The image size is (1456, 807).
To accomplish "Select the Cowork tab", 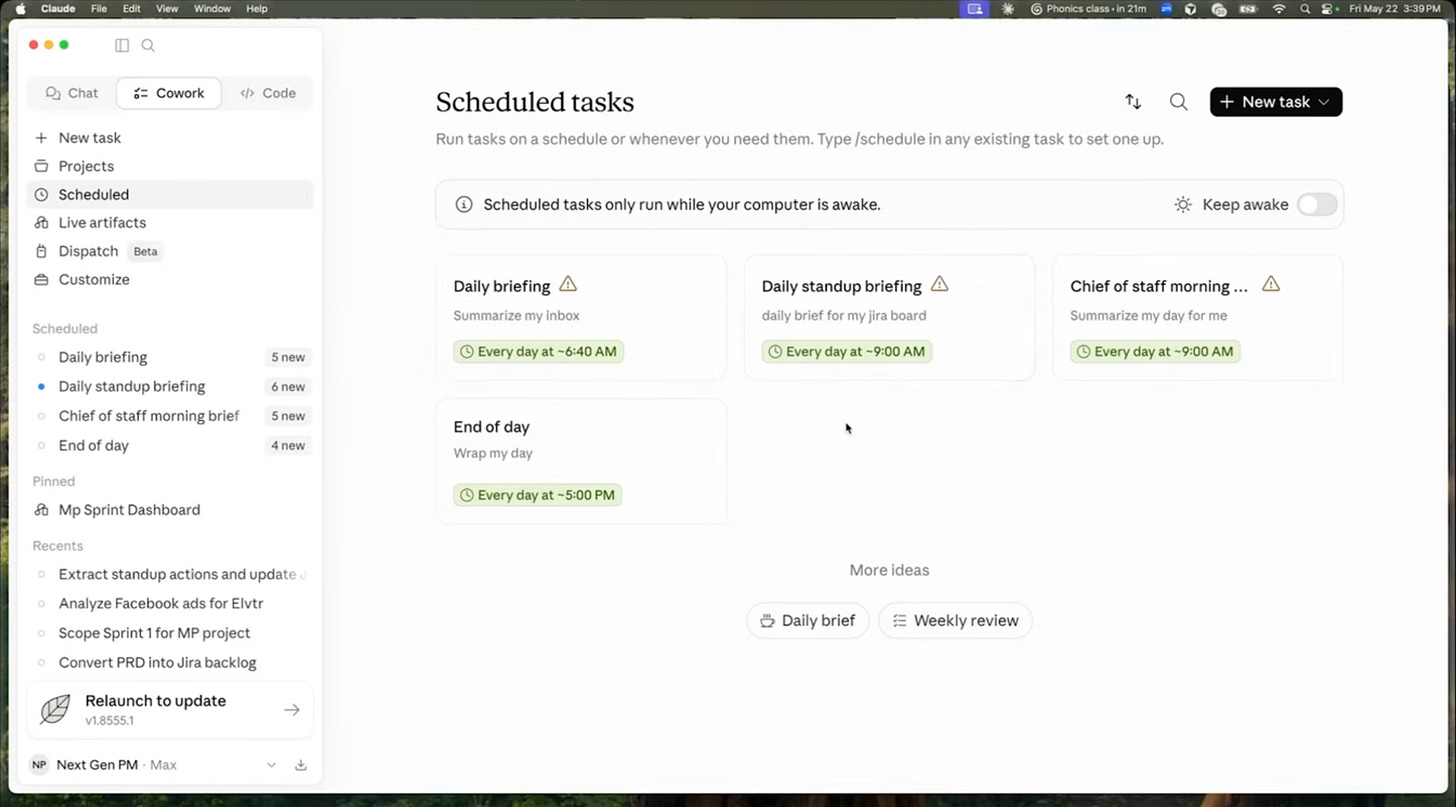I will coord(169,93).
